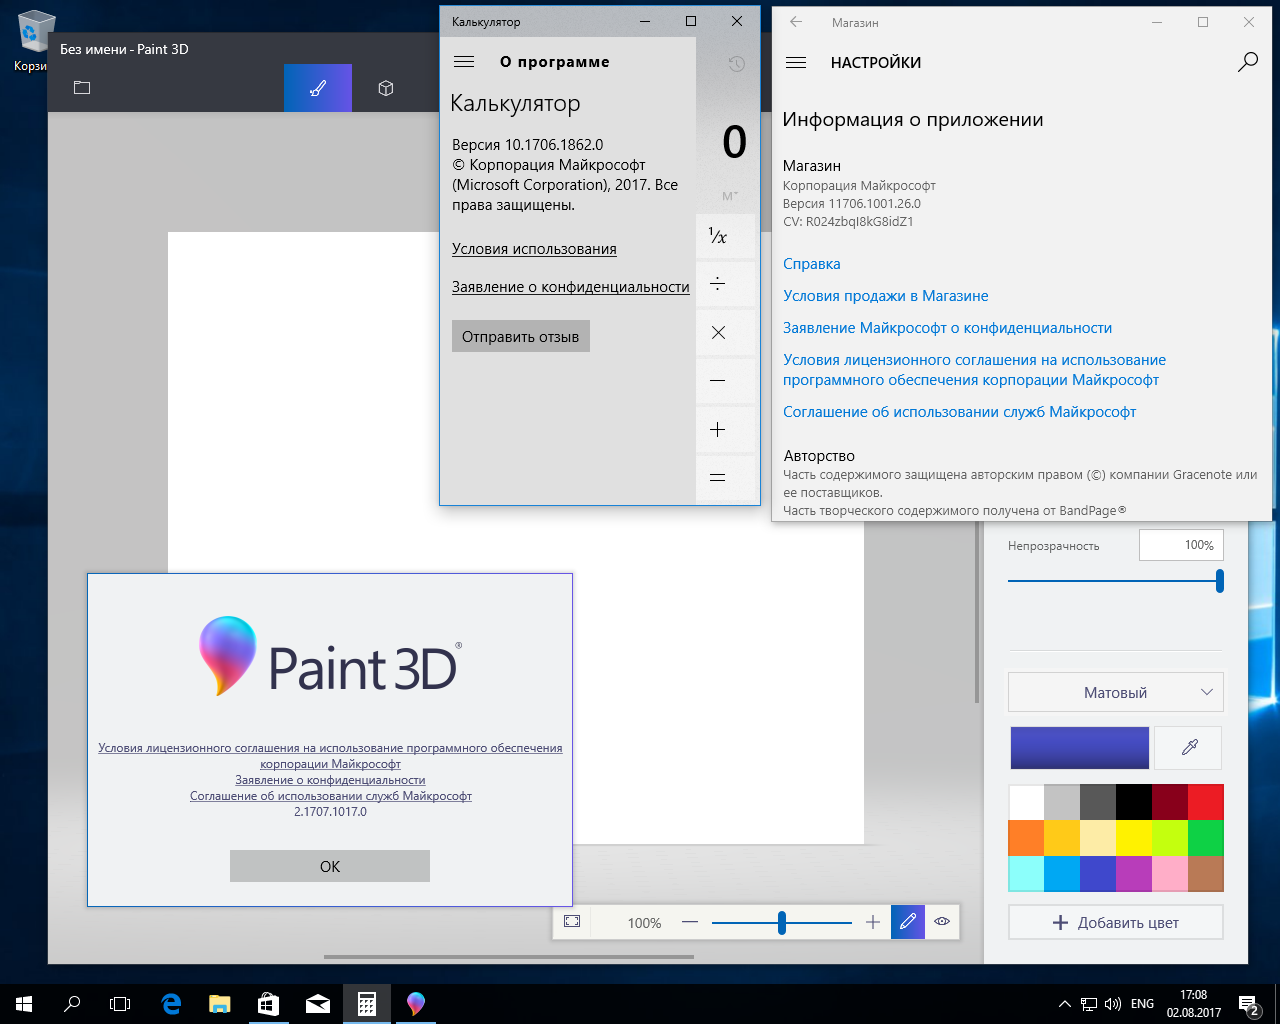
Task: Open the Store software license terms link
Action: click(975, 370)
